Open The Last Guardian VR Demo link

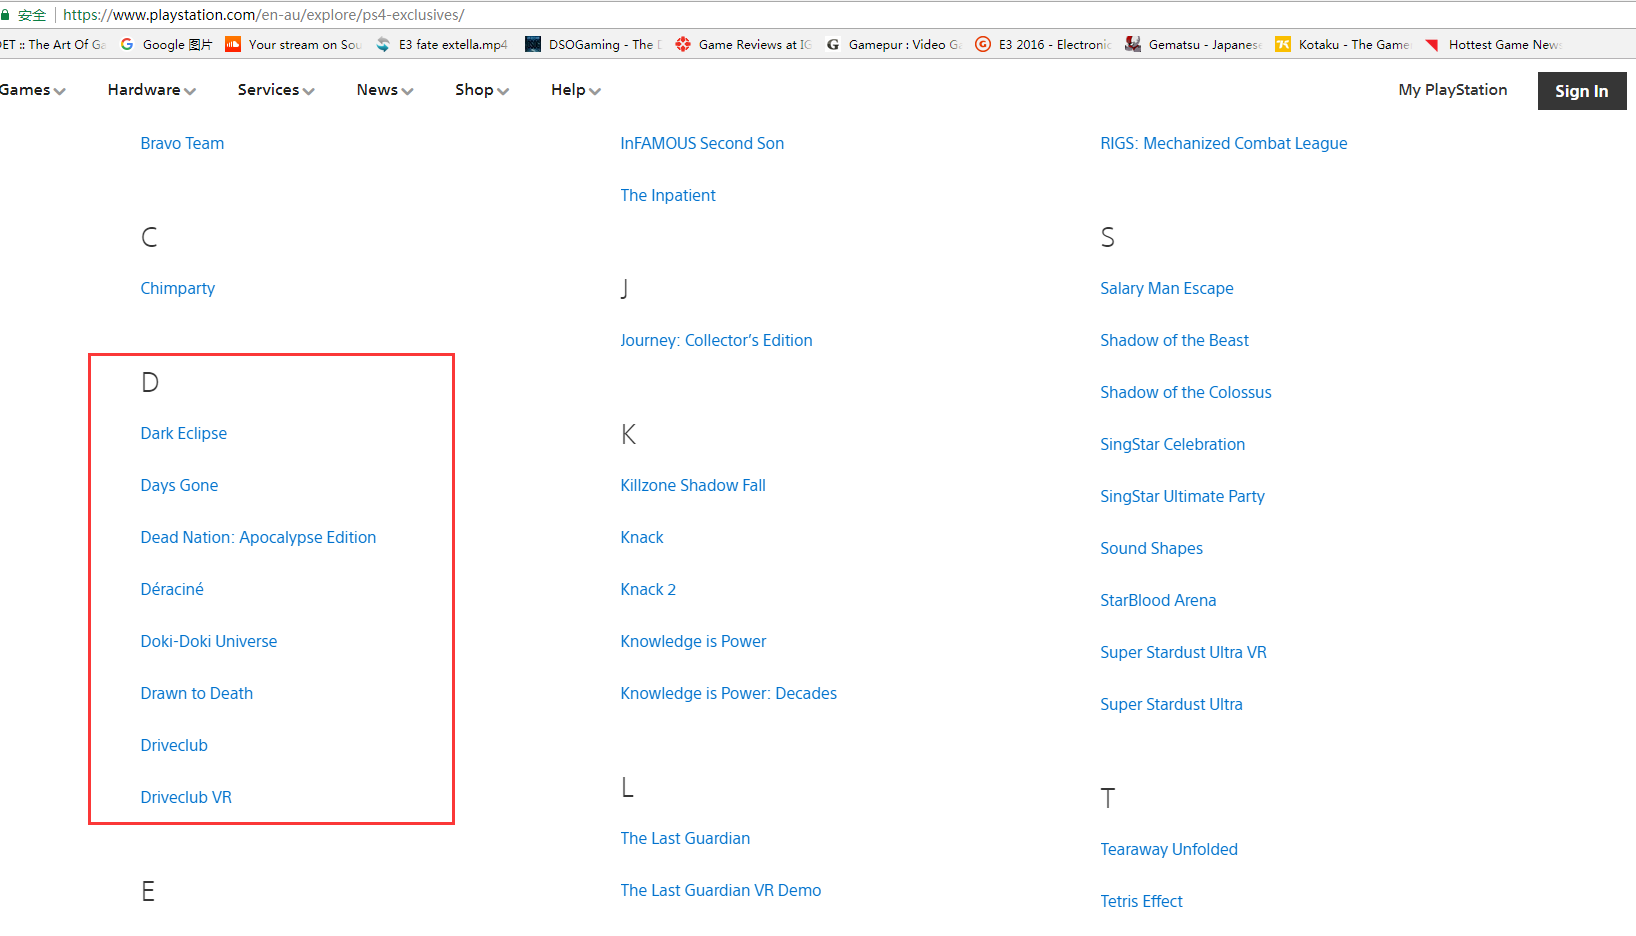(x=721, y=890)
